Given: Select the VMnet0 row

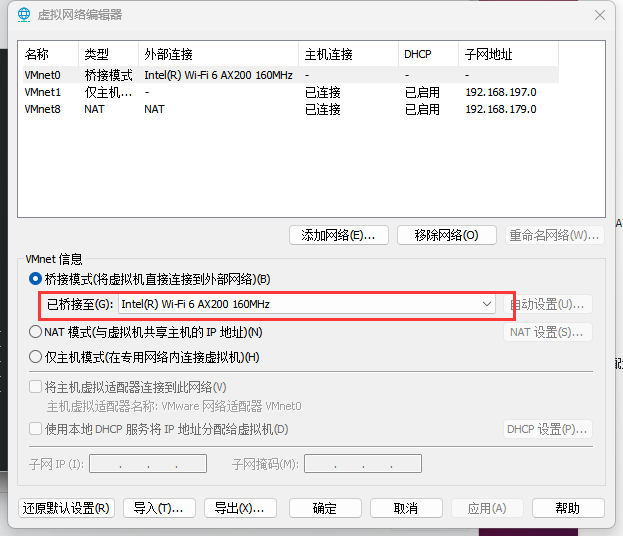Looking at the screenshot, I should pos(291,75).
